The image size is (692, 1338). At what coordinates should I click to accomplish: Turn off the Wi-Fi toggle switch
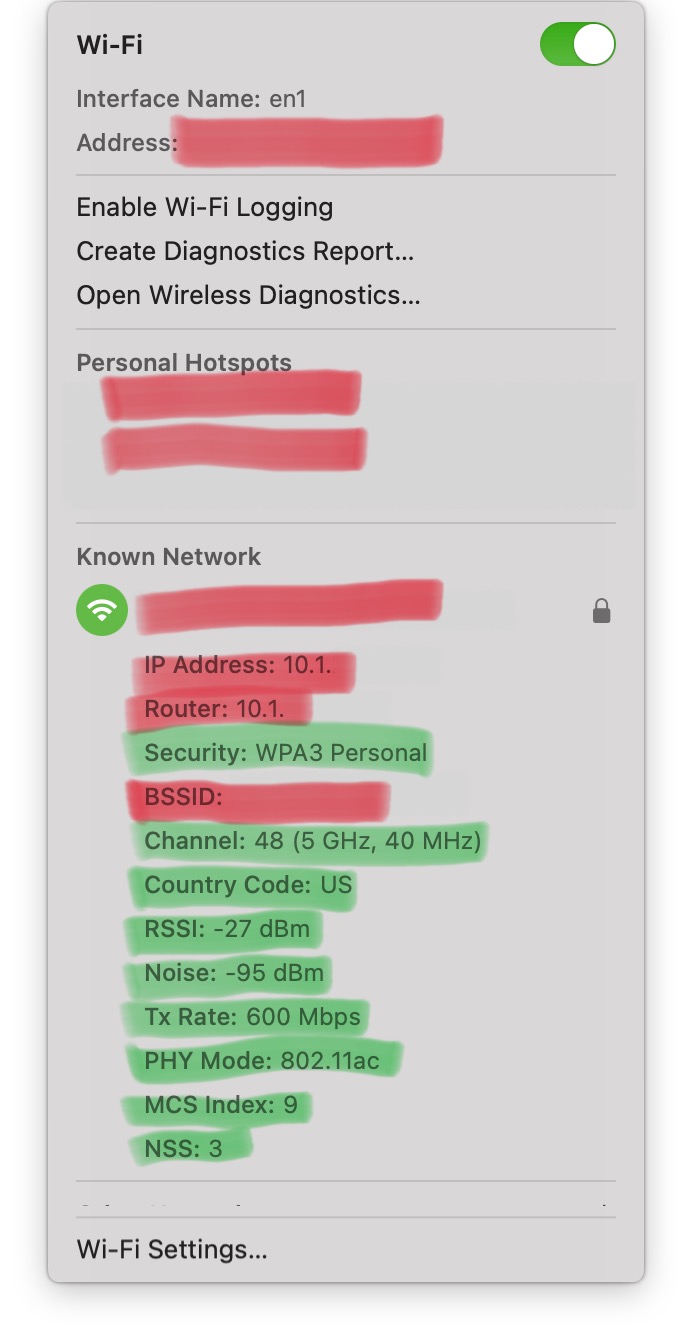click(577, 45)
